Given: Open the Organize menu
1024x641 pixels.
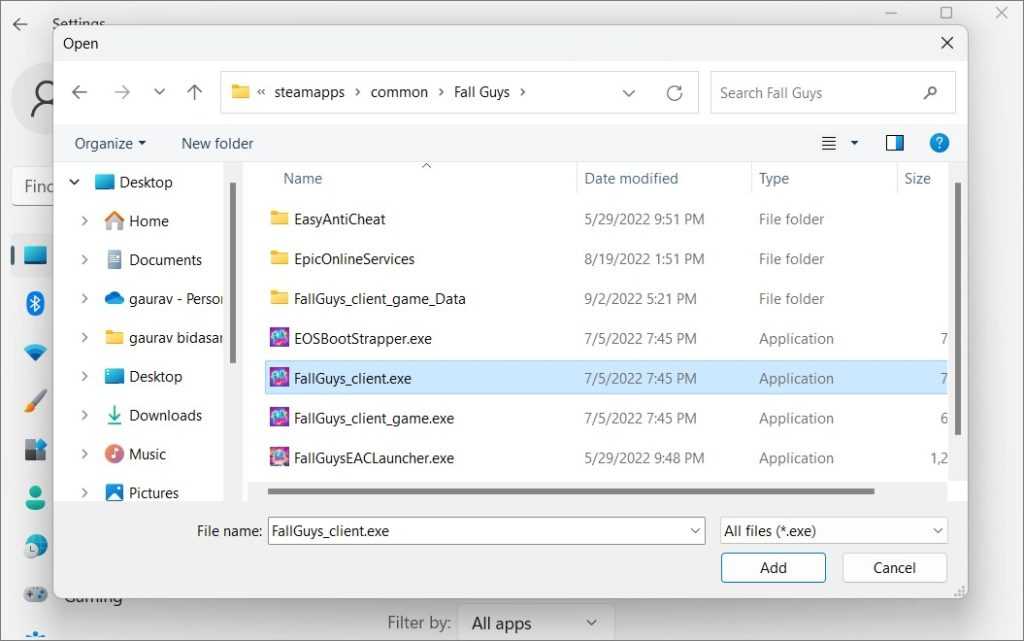Looking at the screenshot, I should coord(110,144).
